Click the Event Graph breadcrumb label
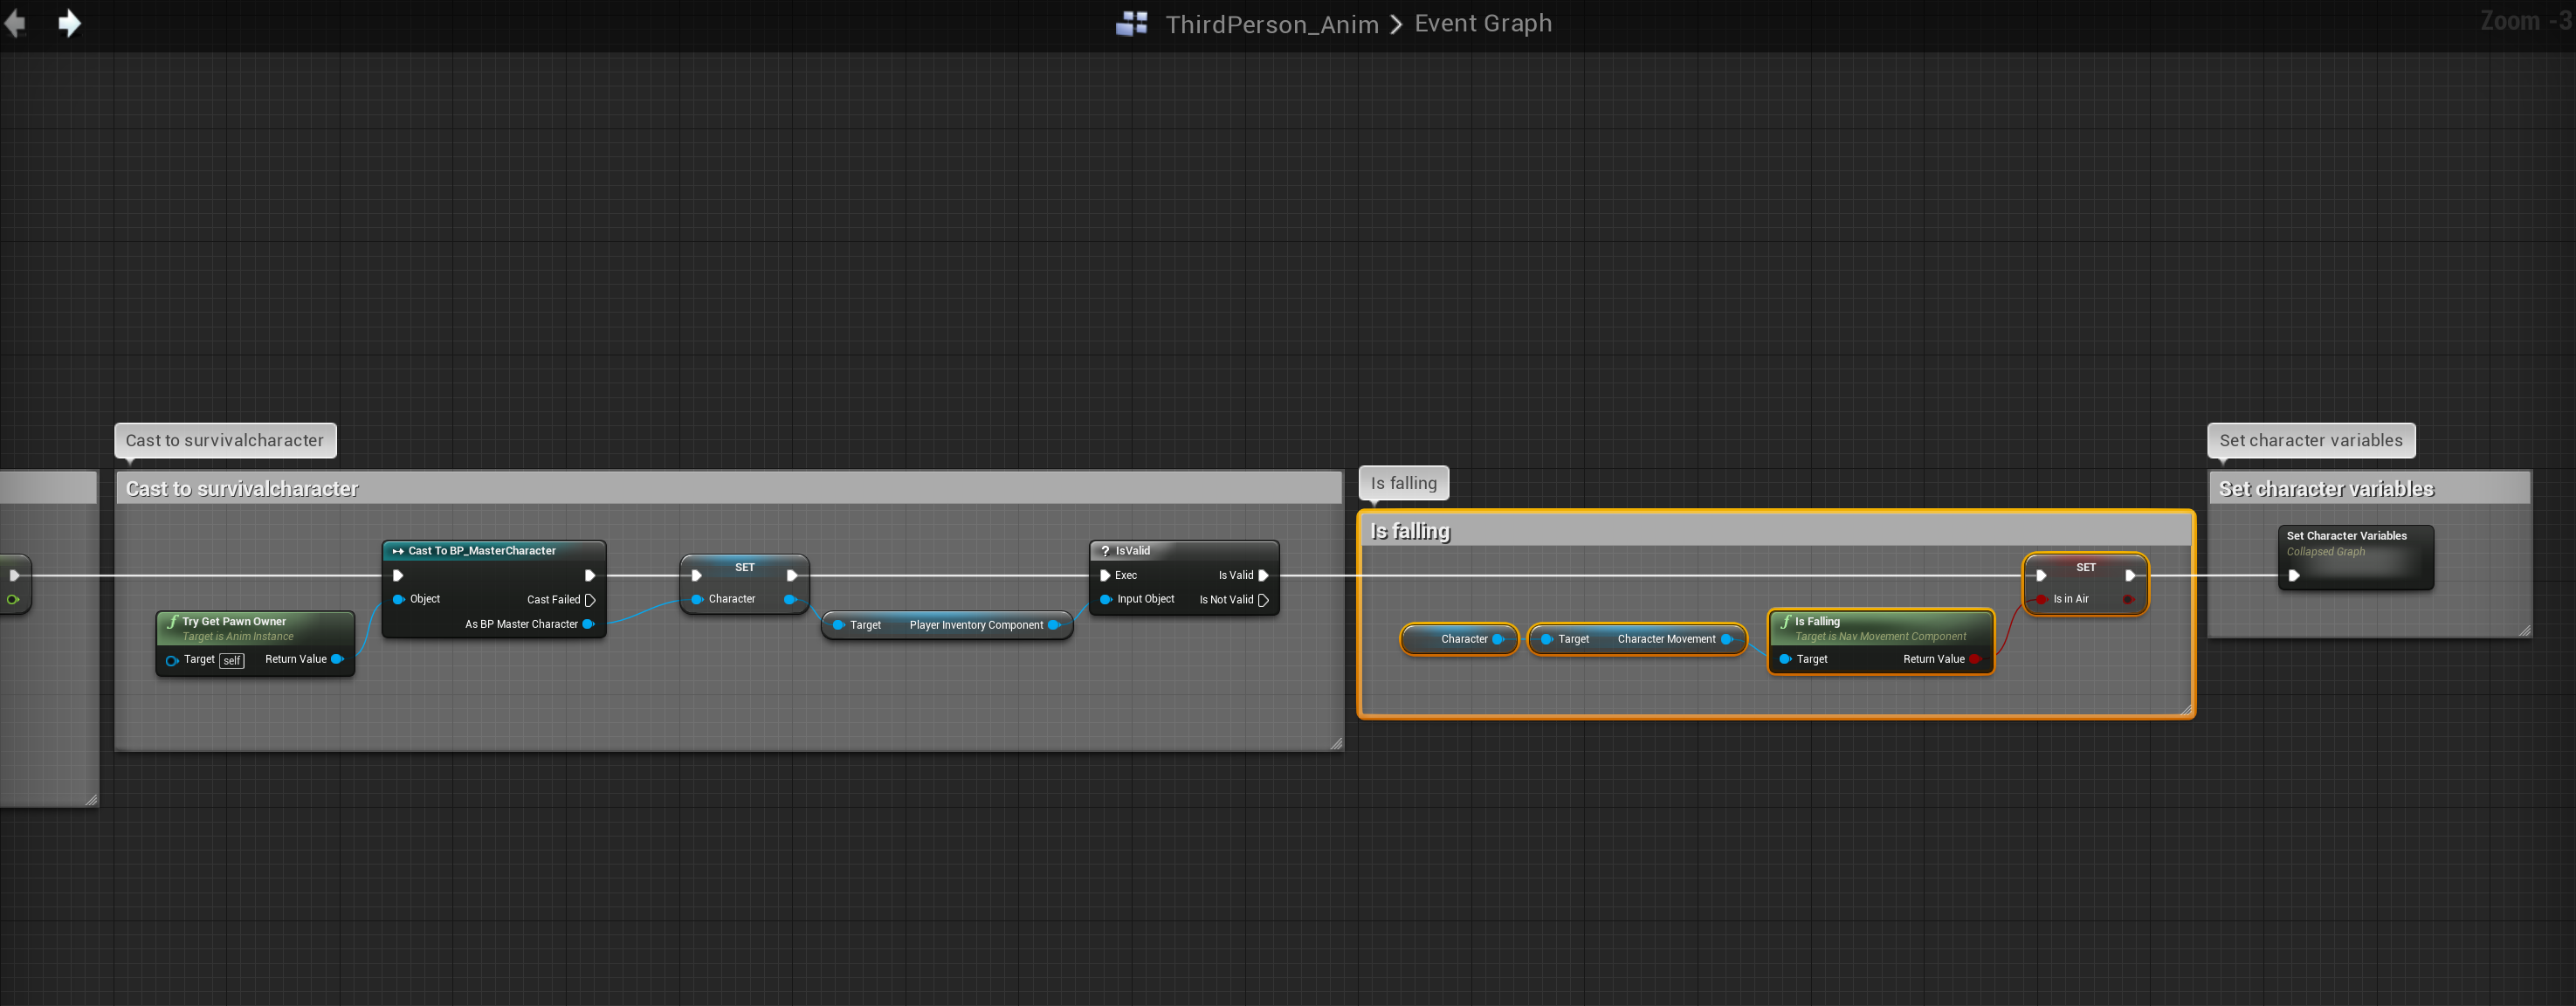 (1482, 23)
